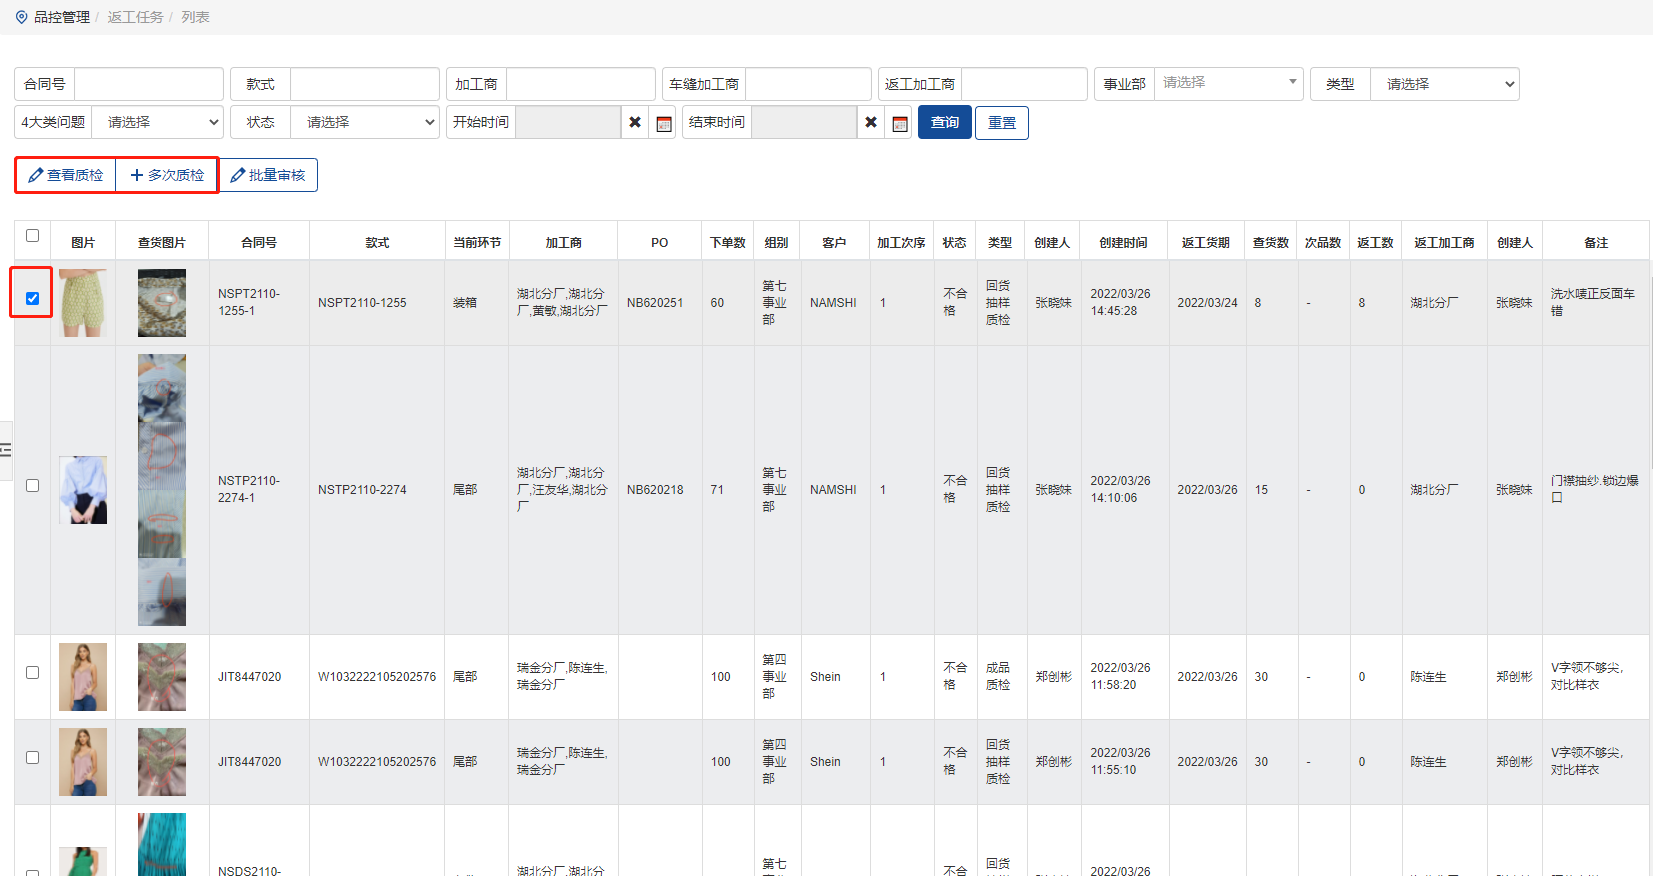1653x885 pixels.
Task: Click the location pin icon in breadcrumb
Action: [21, 17]
